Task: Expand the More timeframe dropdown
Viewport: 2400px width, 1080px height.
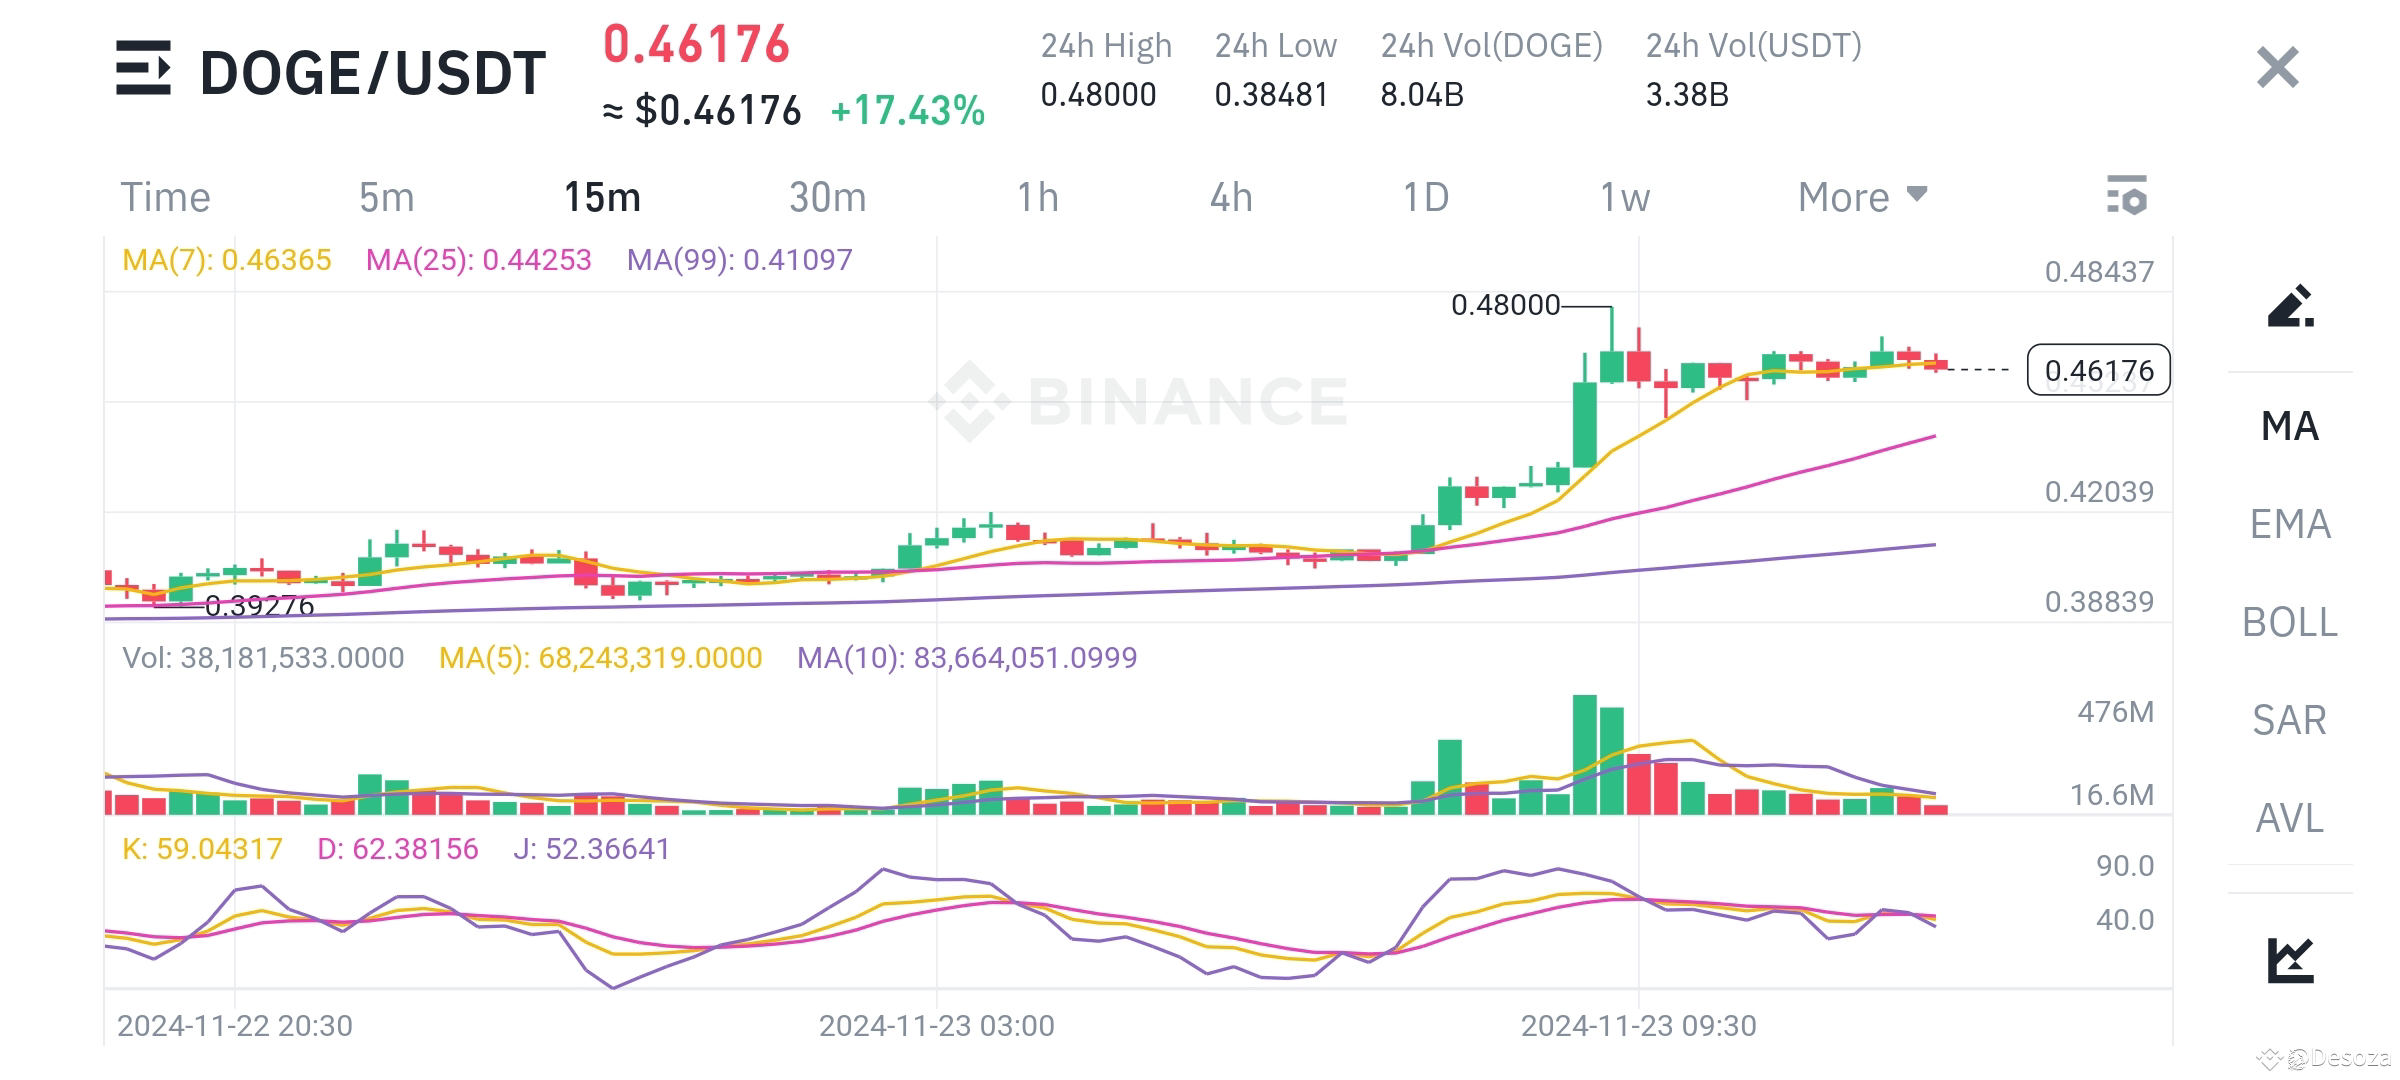Action: coord(1859,197)
